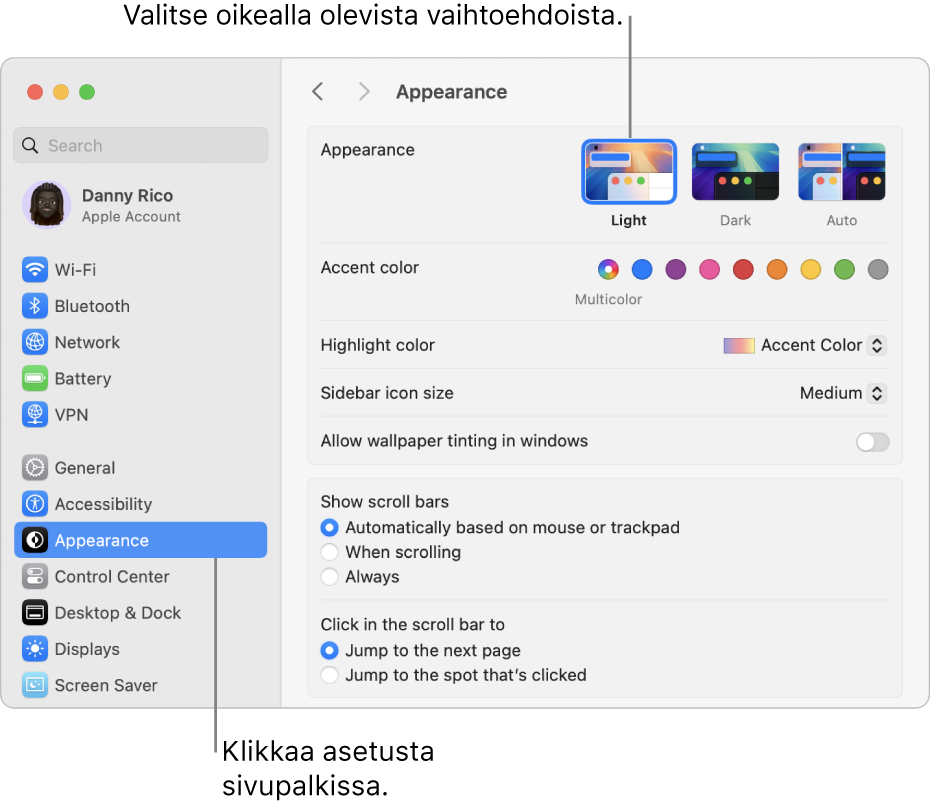Pick the pink accent color

709,269
